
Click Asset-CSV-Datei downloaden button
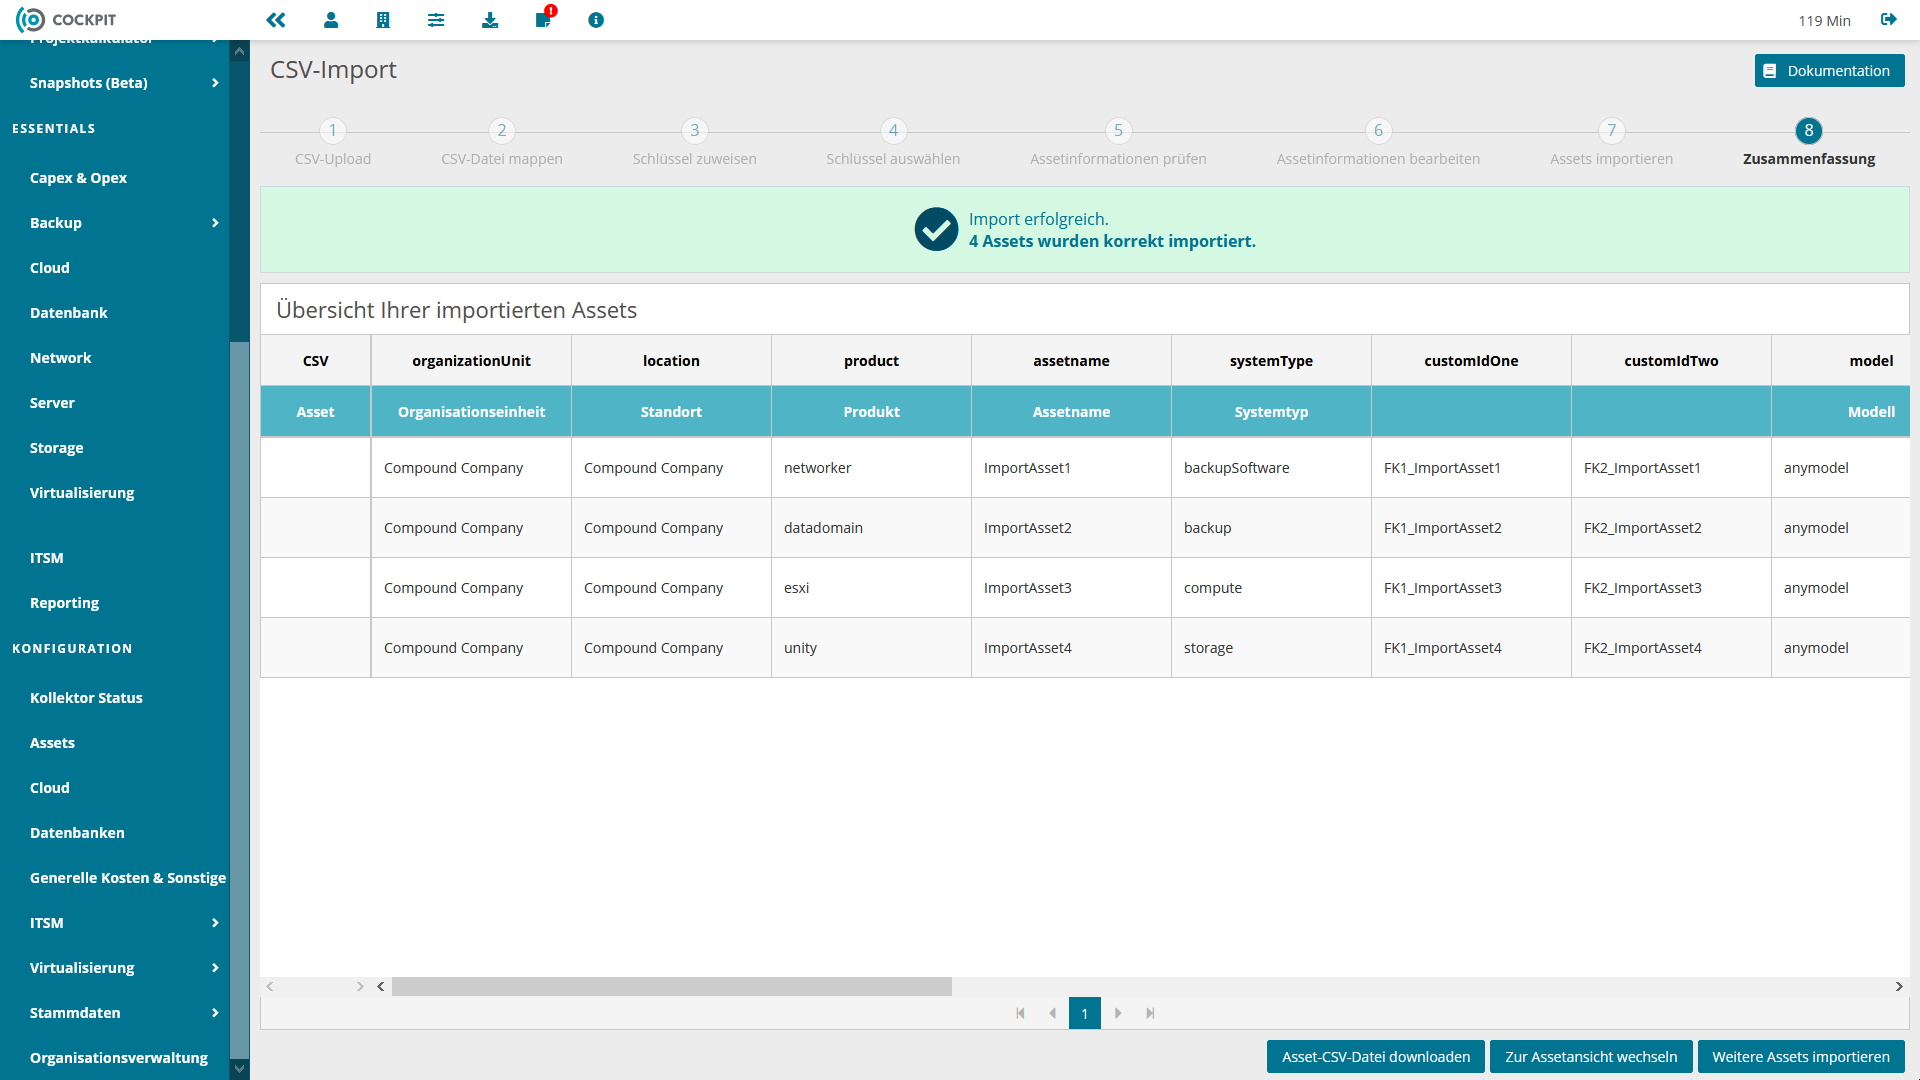1376,1057
